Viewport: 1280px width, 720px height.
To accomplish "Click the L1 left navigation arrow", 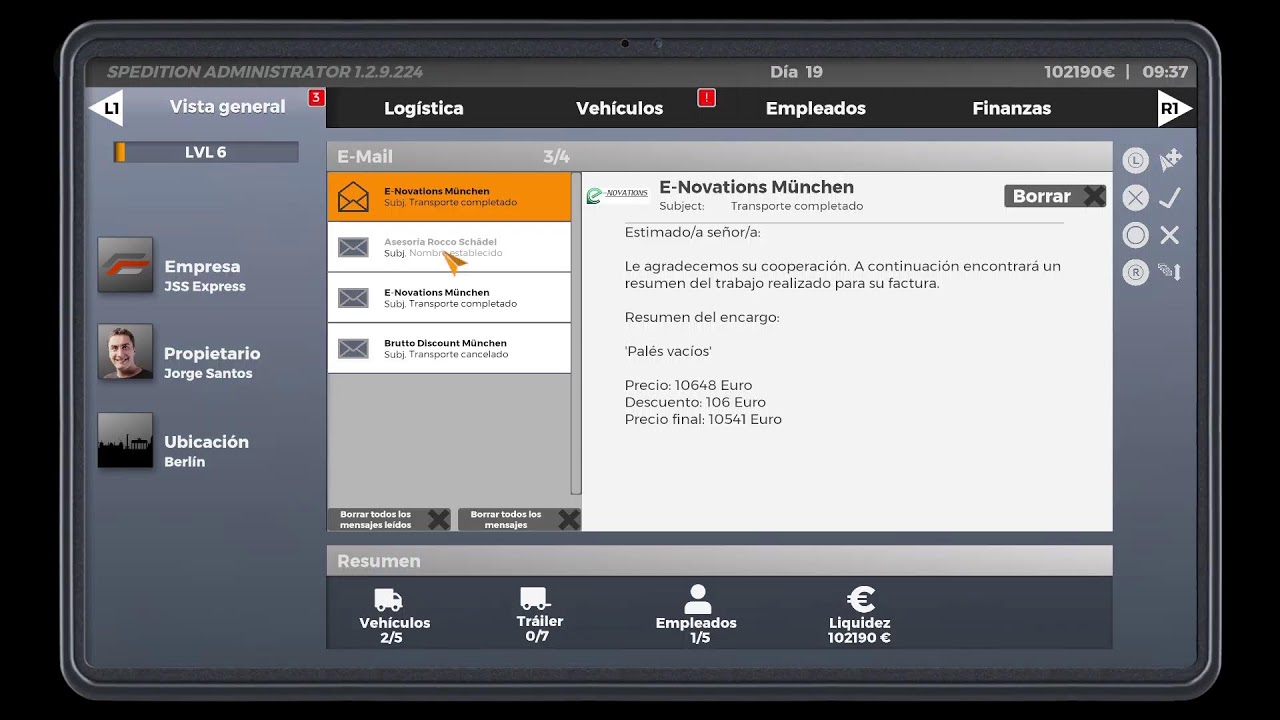I will [x=106, y=108].
